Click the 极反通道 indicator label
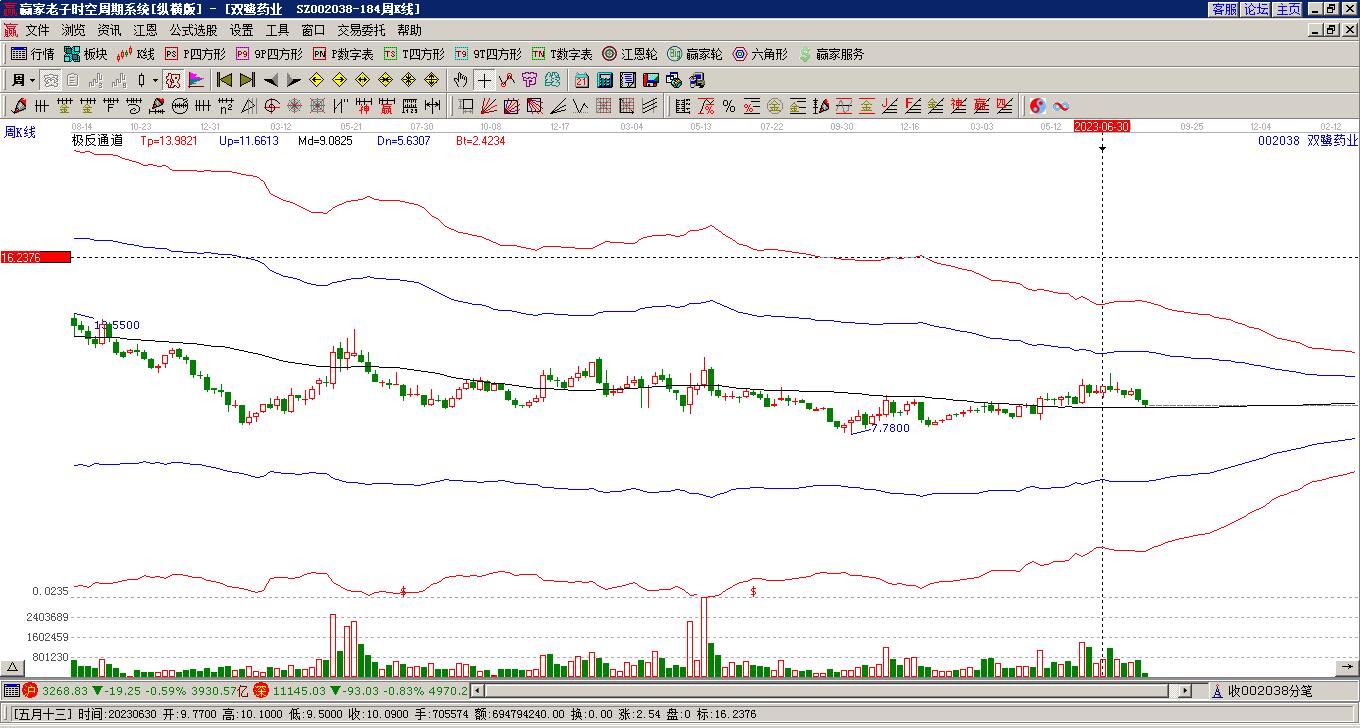The width and height of the screenshot is (1360, 728). (97, 141)
